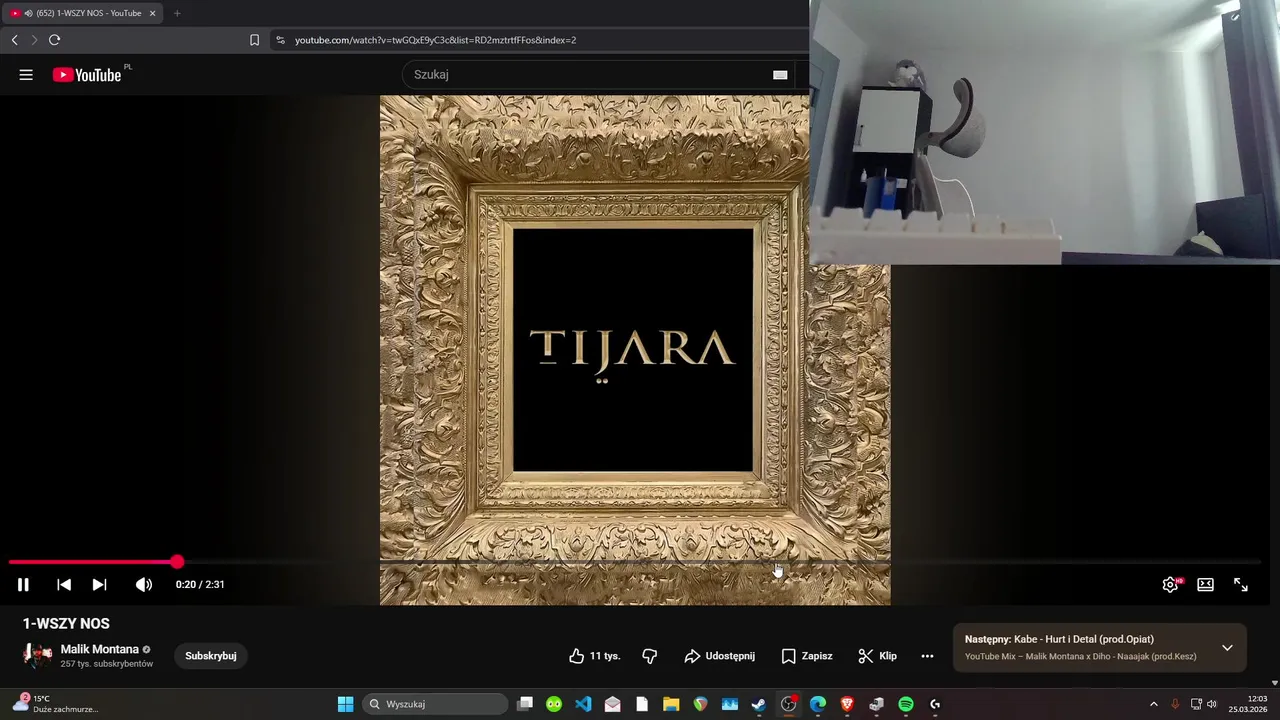Save the video with Zapisz

pyautogui.click(x=806, y=656)
